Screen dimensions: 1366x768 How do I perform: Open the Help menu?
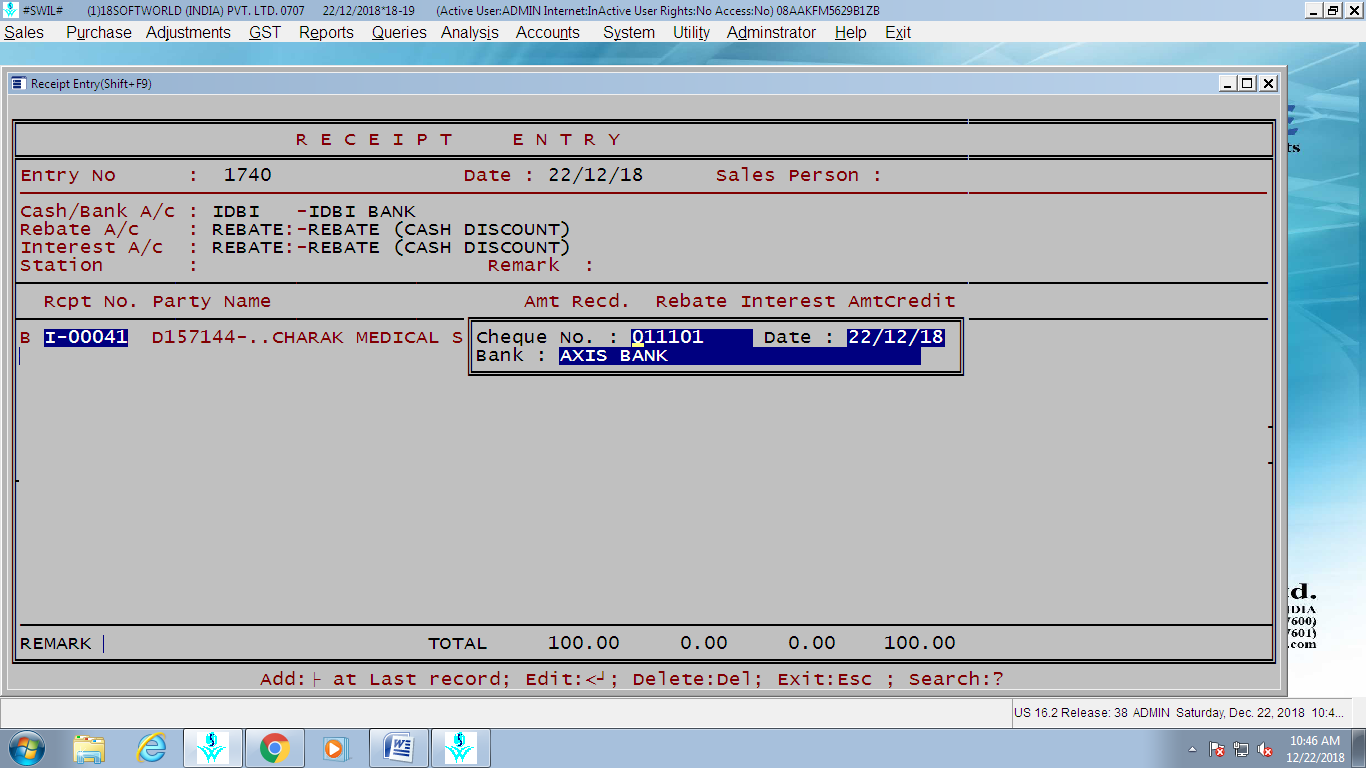(850, 32)
